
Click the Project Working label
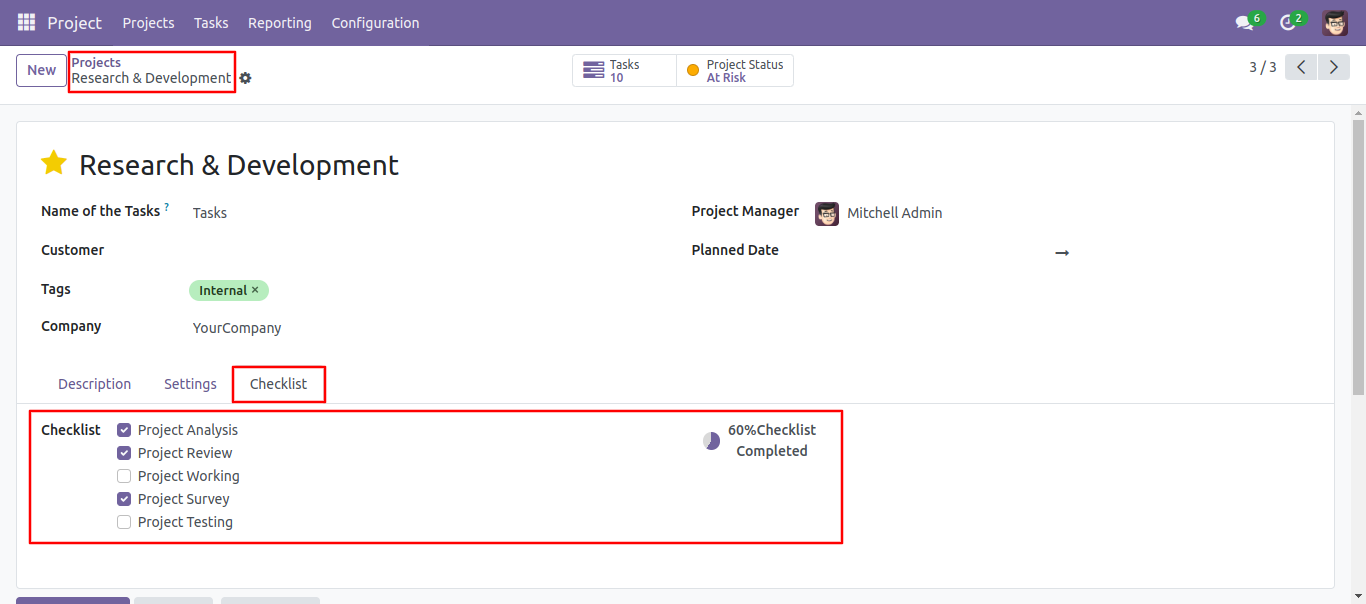(189, 476)
